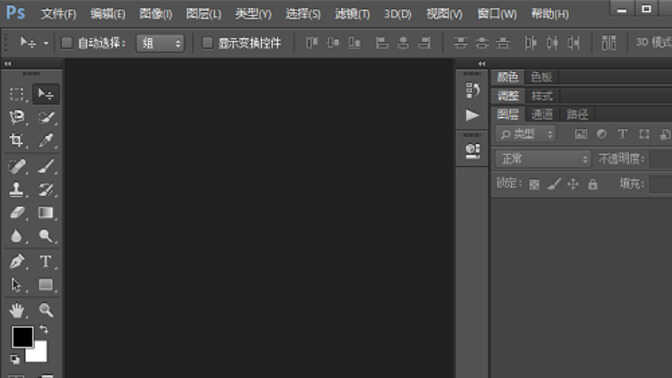Open the 图像(I) menu

[156, 14]
